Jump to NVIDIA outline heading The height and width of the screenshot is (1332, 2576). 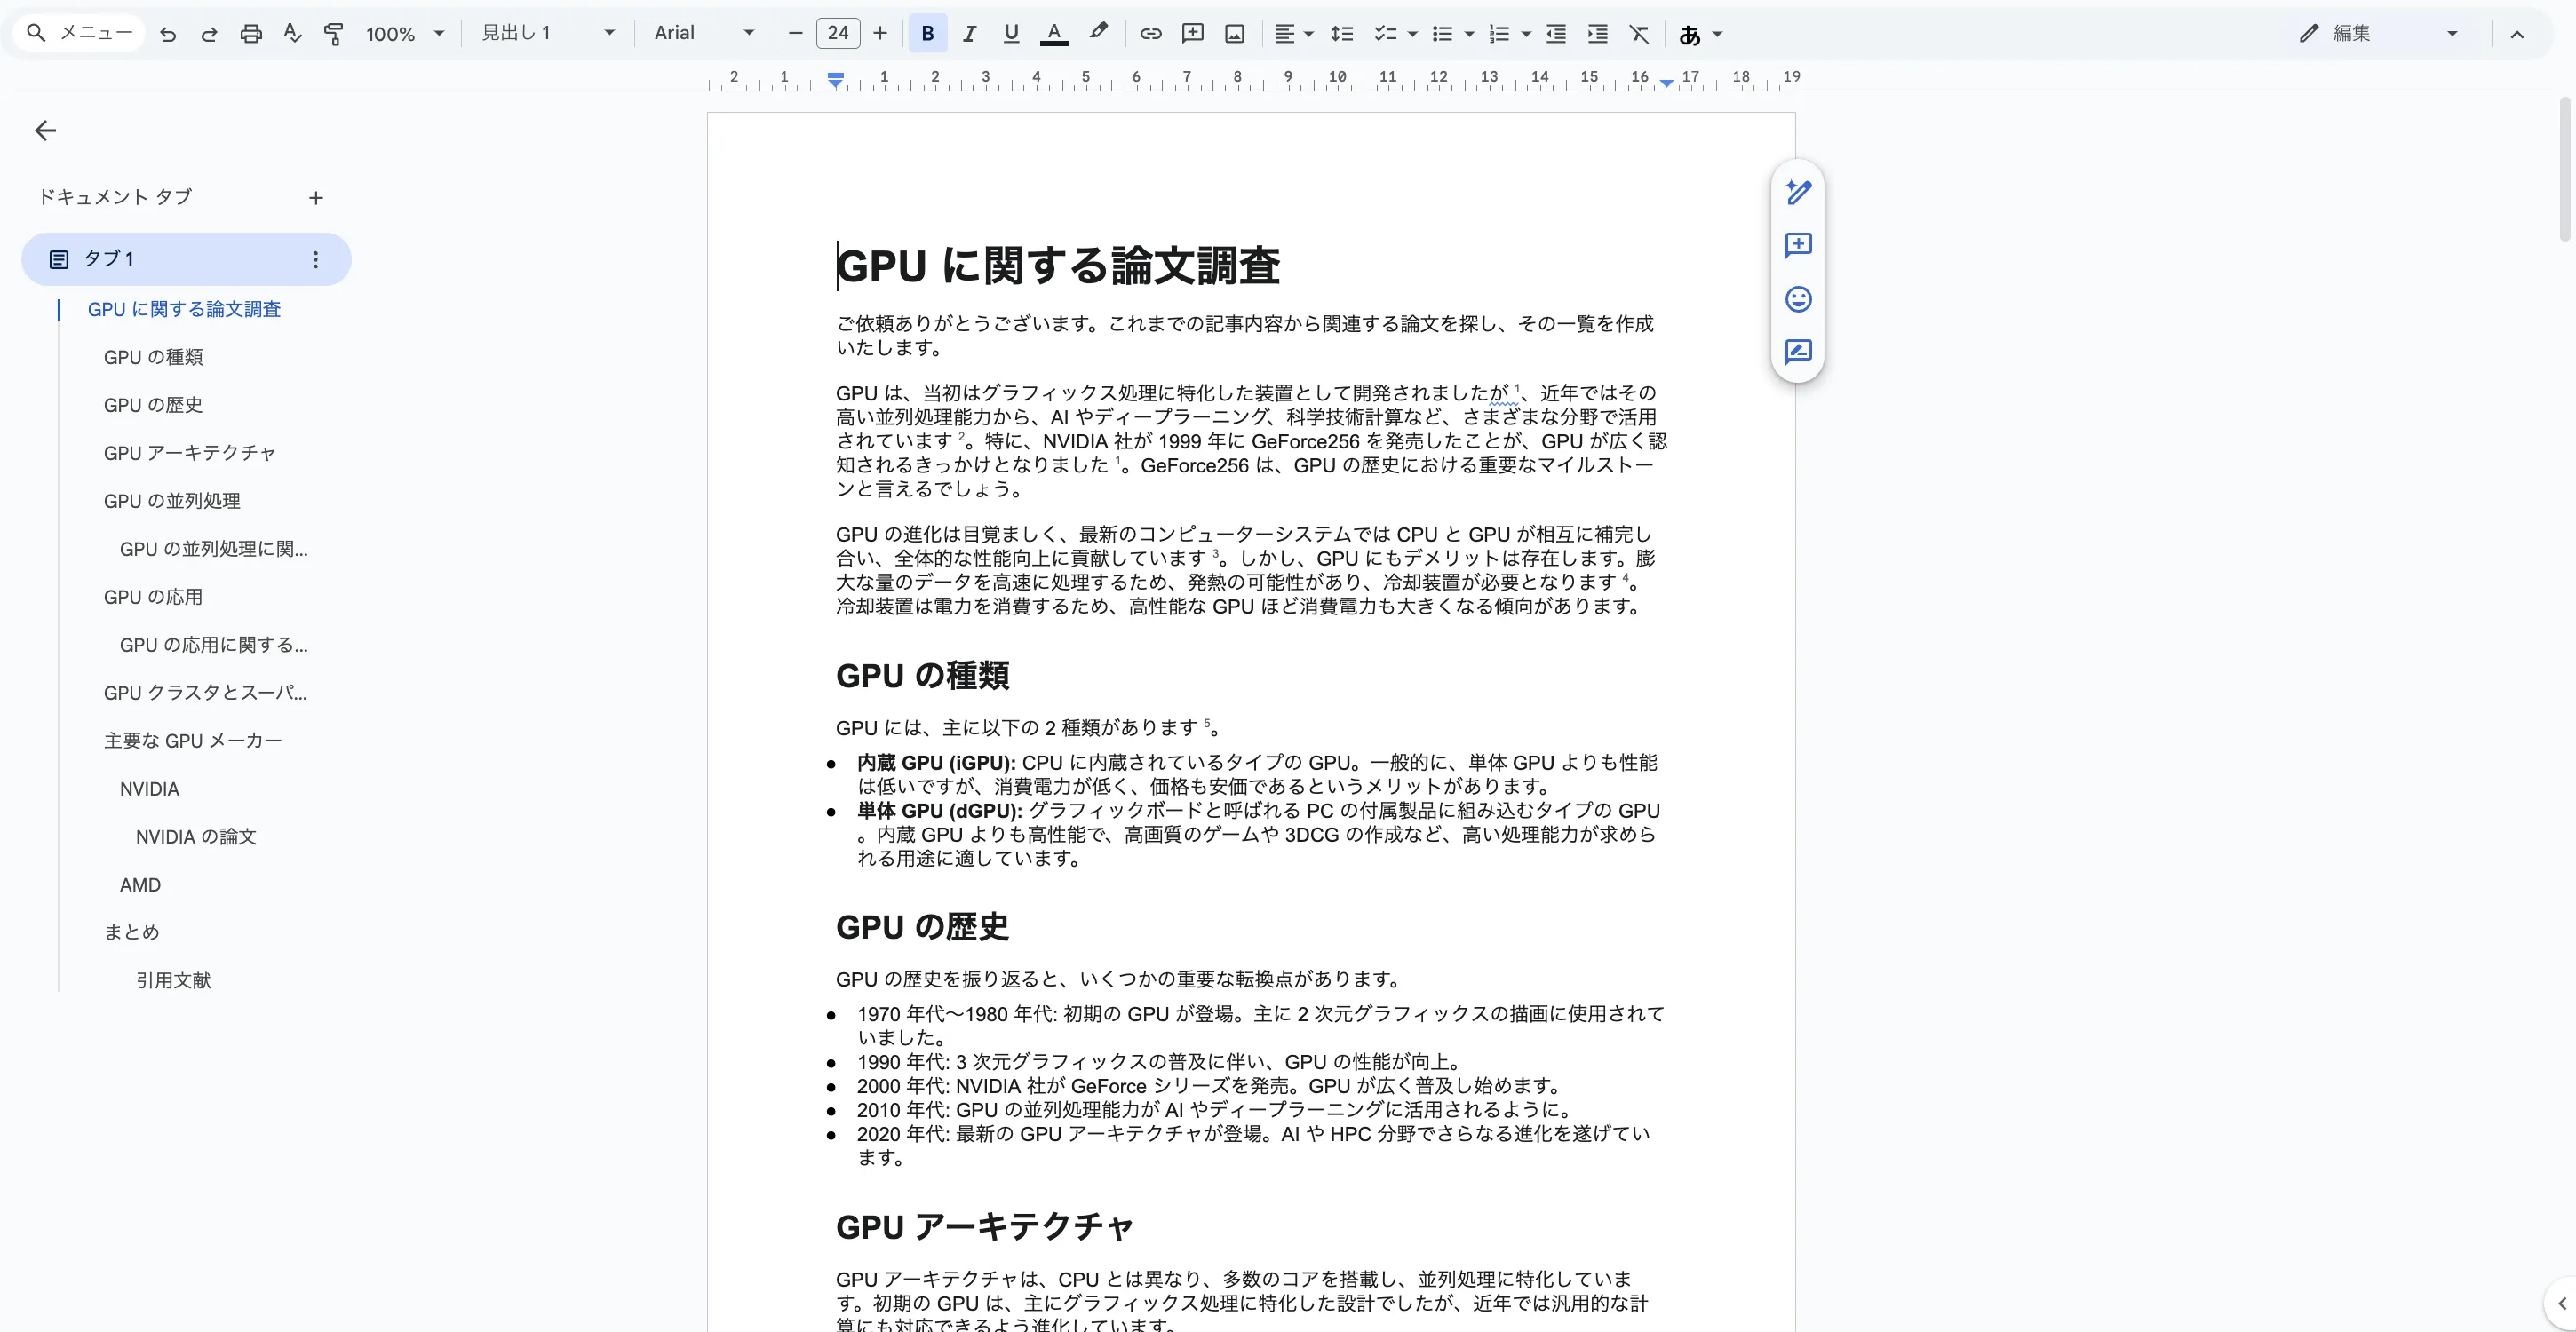(150, 789)
